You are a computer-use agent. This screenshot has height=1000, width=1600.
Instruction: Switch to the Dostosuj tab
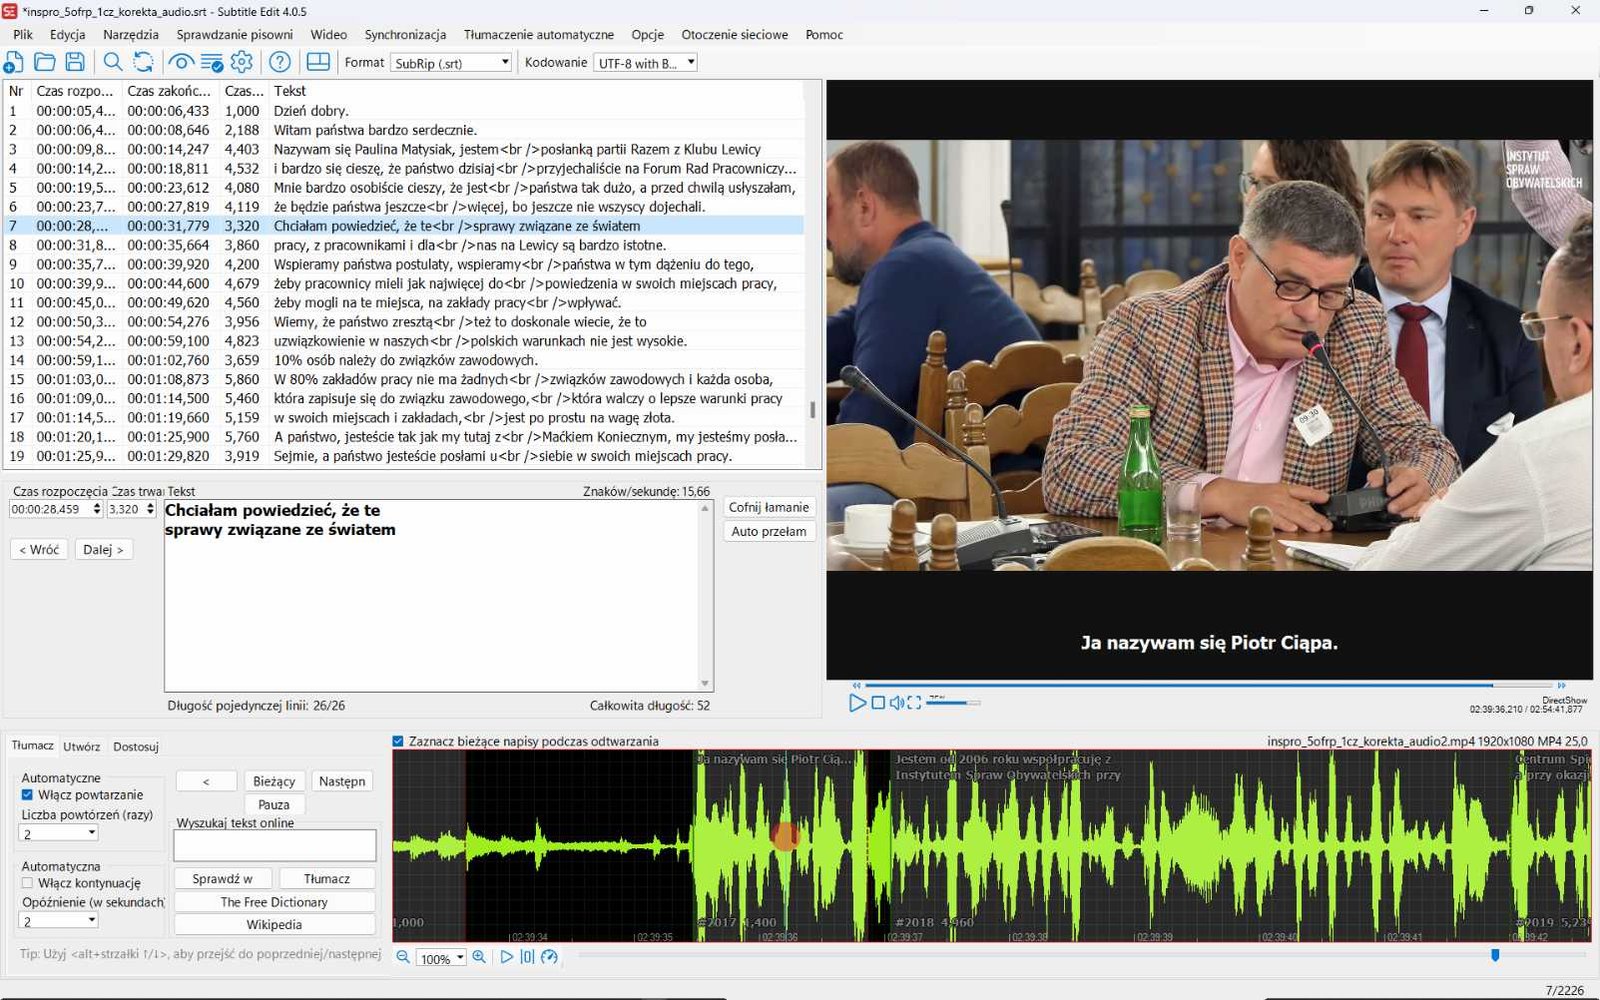(136, 746)
